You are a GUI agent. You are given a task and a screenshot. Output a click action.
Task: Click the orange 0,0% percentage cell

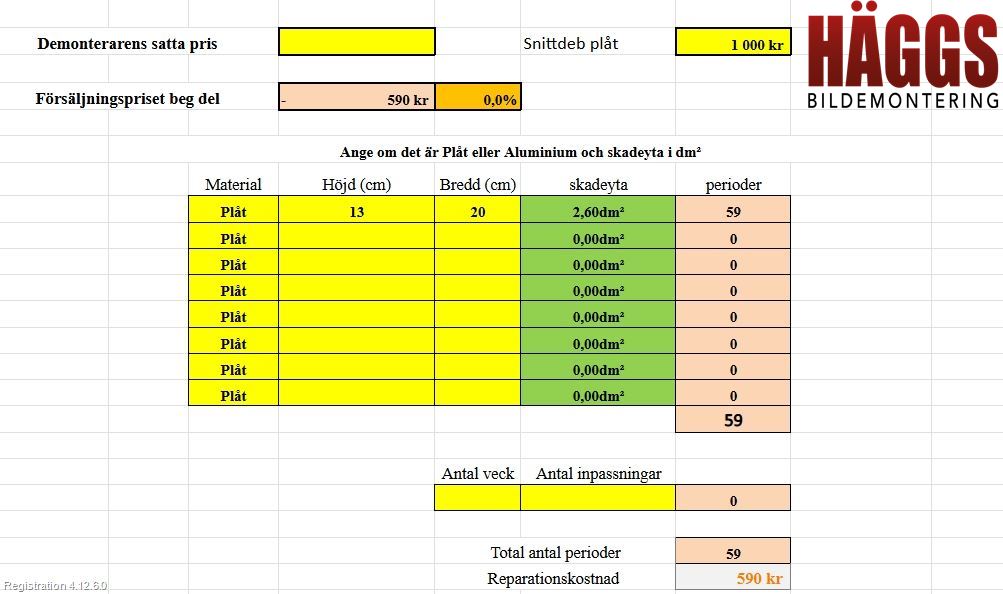pyautogui.click(x=478, y=97)
